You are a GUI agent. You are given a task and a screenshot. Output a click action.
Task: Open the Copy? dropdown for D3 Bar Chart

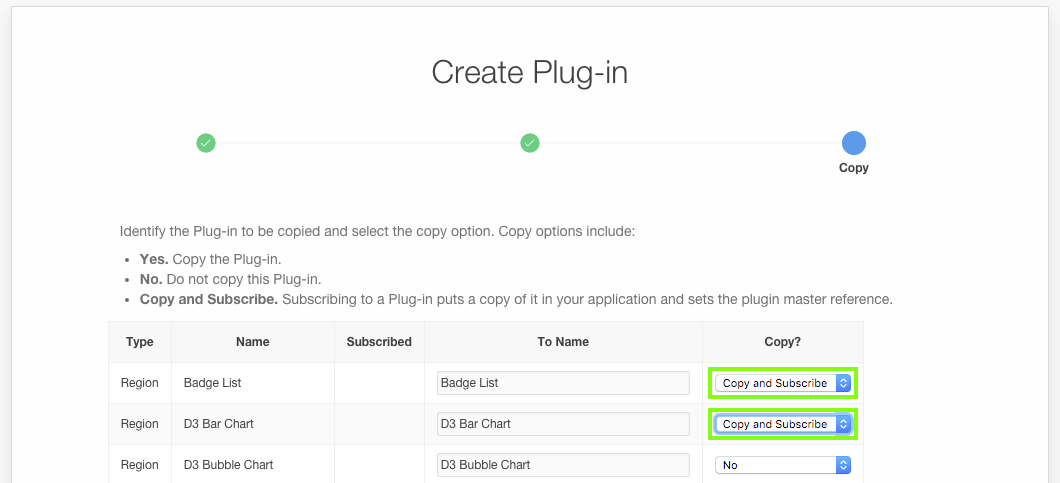coord(784,424)
